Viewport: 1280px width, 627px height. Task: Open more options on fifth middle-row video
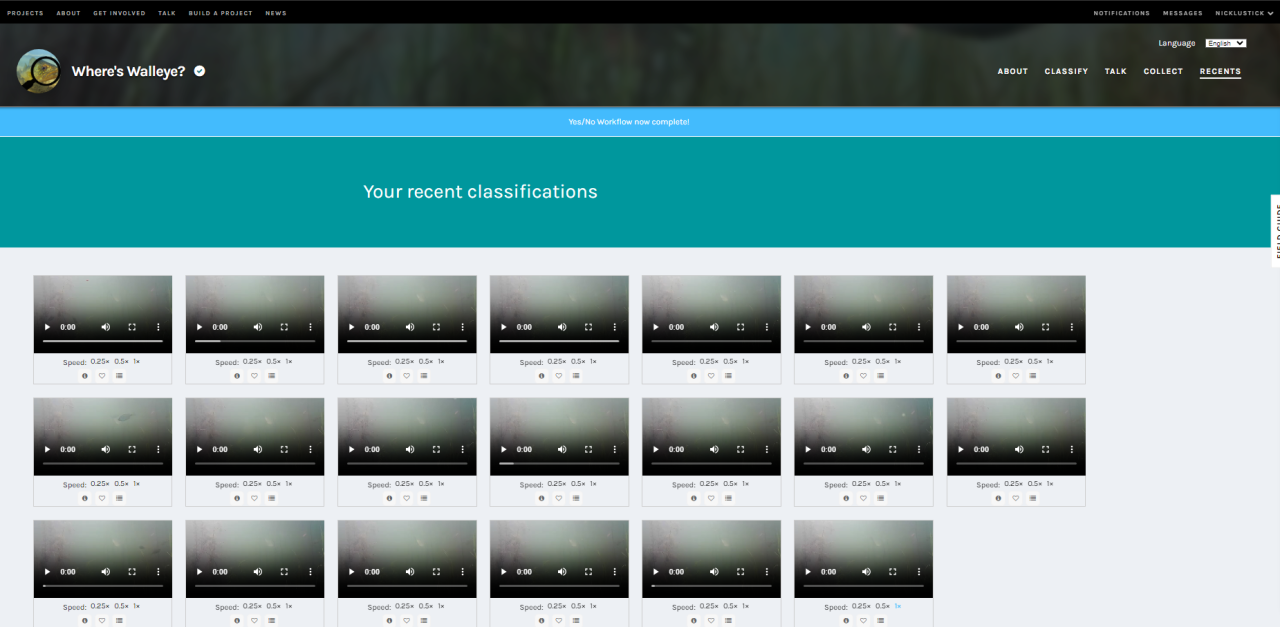click(767, 449)
